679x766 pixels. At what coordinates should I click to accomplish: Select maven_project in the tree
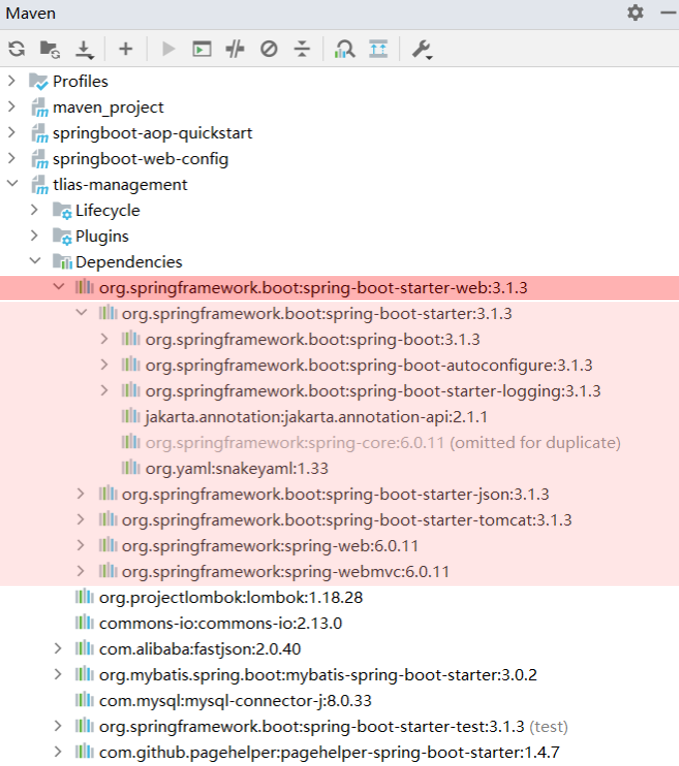coord(108,107)
